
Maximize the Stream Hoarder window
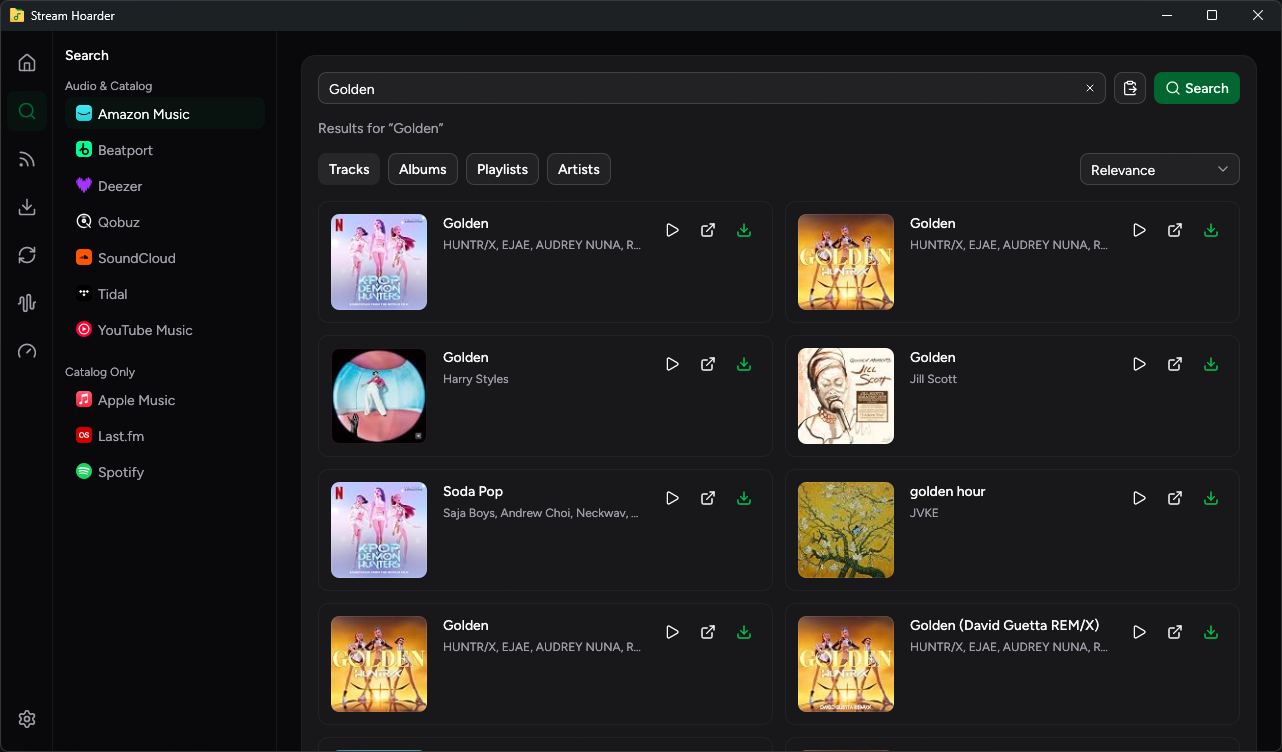[x=1212, y=15]
